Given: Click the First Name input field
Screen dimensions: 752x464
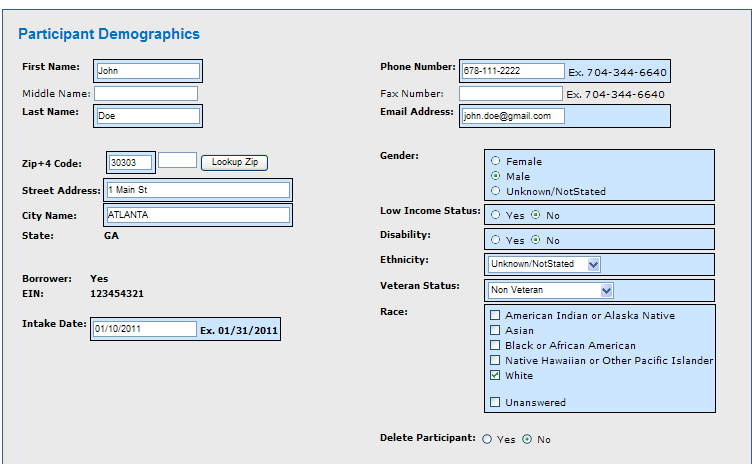Looking at the screenshot, I should [148, 71].
